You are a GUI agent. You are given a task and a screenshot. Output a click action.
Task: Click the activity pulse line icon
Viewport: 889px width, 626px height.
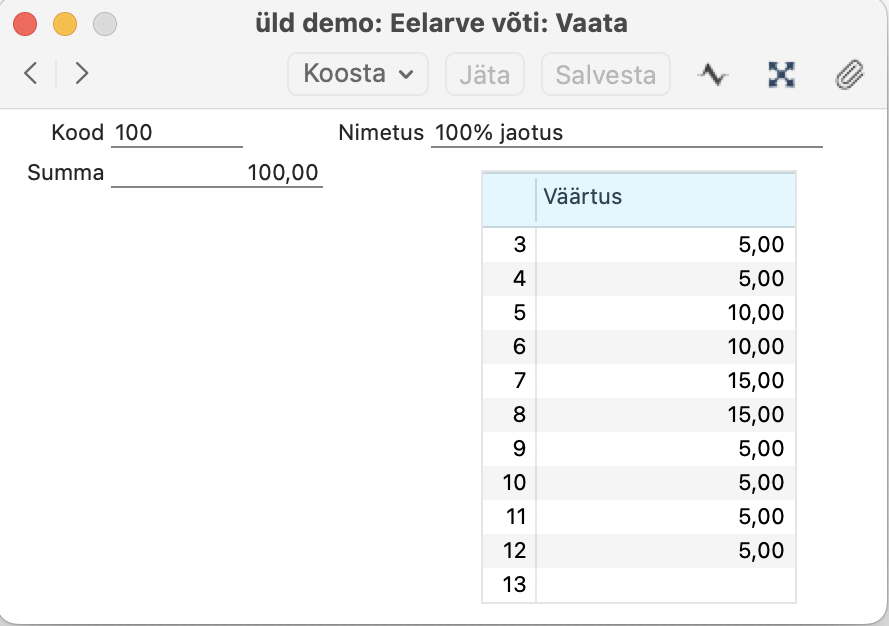pyautogui.click(x=712, y=74)
